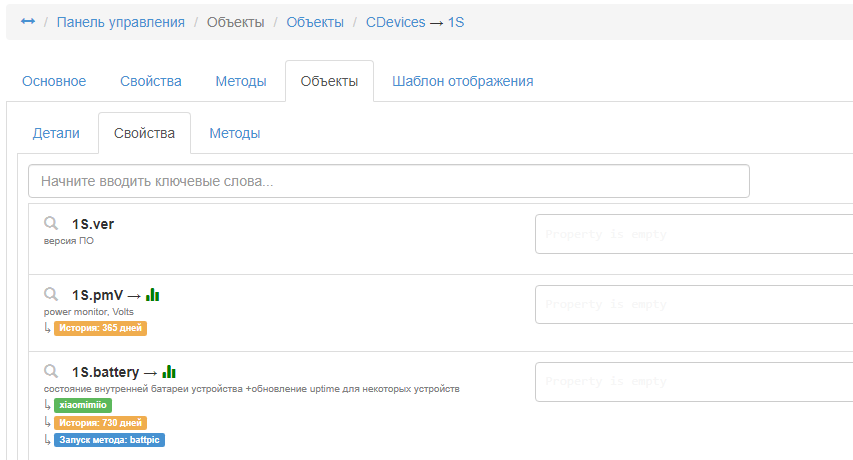
Task: Click the magnifier icon beside 1S.ver
Action: (51, 224)
